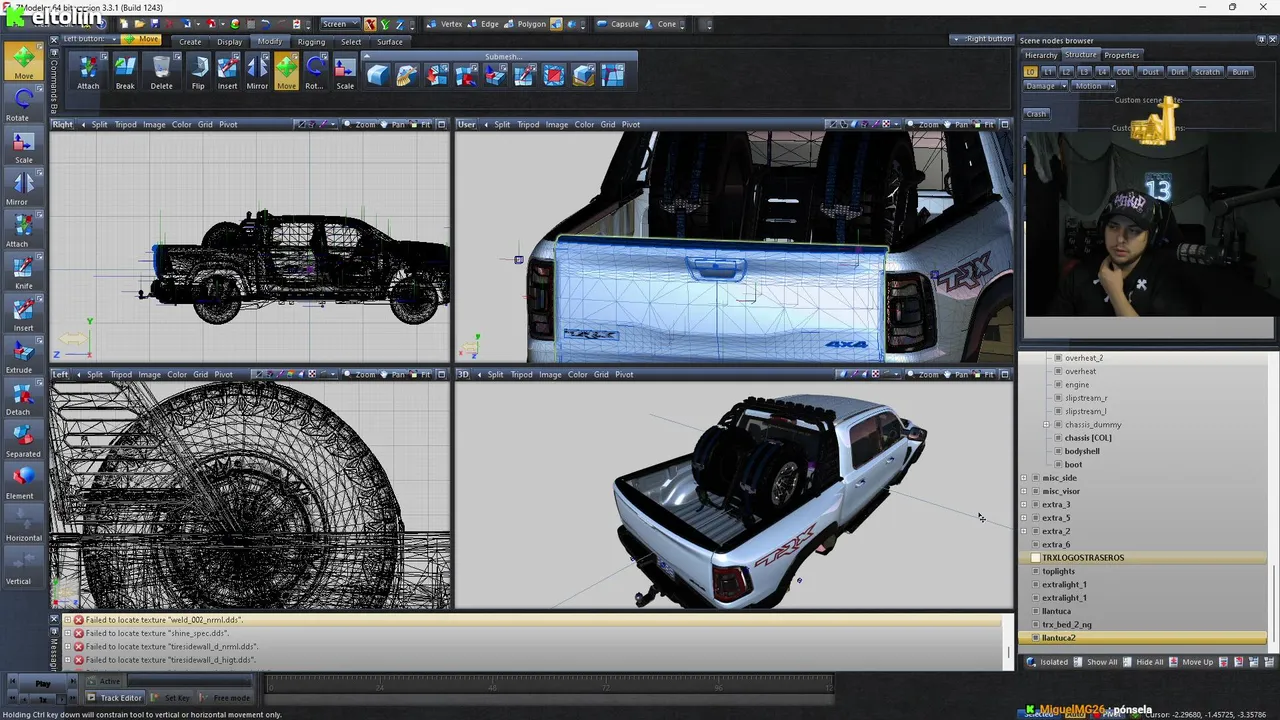Screen dimensions: 1280x720
Task: Click the Play button in the timeline
Action: pos(43,684)
